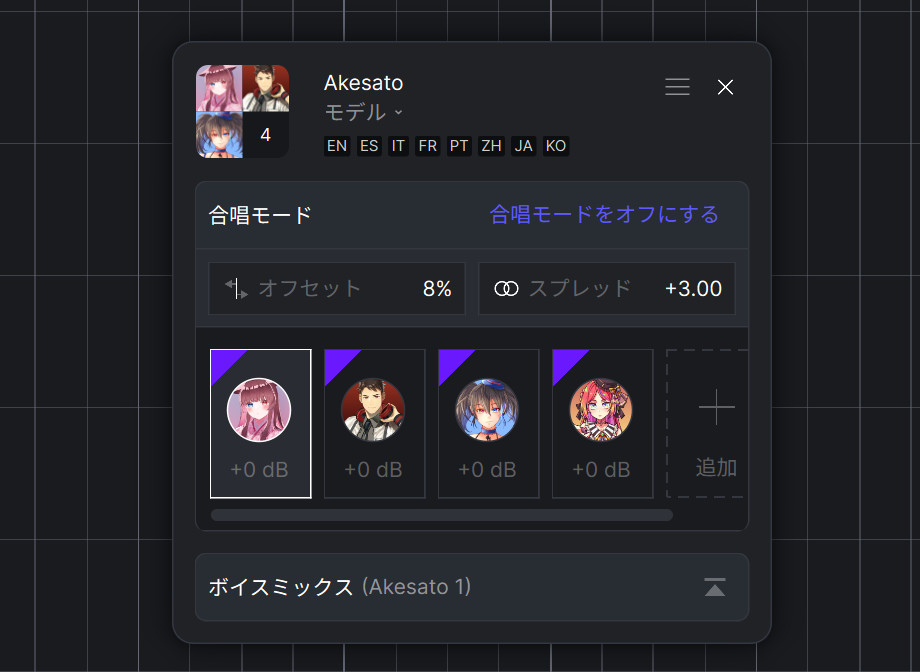
Task: Click the Akesato group avatar thumbnail
Action: pos(242,112)
